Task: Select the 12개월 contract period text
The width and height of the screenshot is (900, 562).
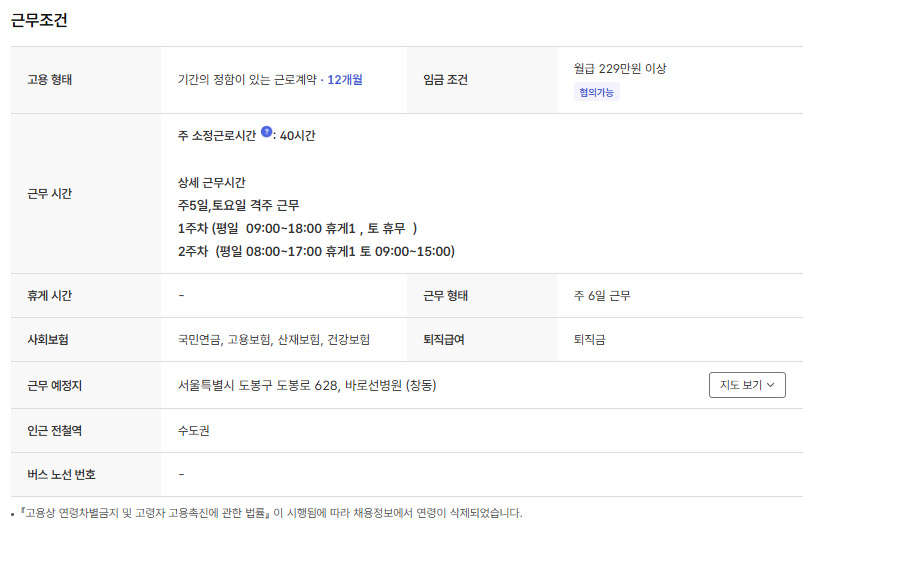Action: coord(345,80)
